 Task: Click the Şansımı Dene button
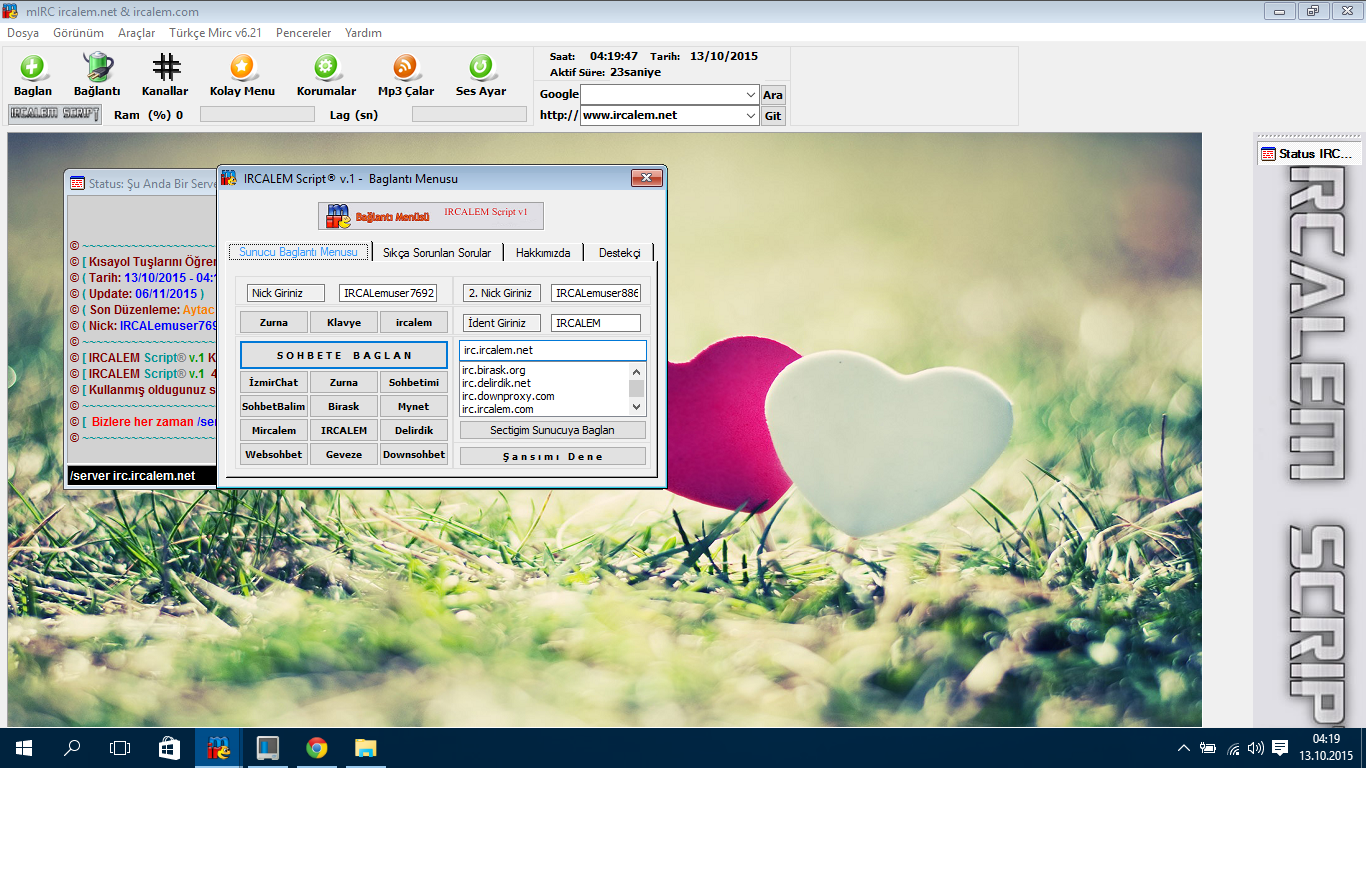[x=552, y=456]
